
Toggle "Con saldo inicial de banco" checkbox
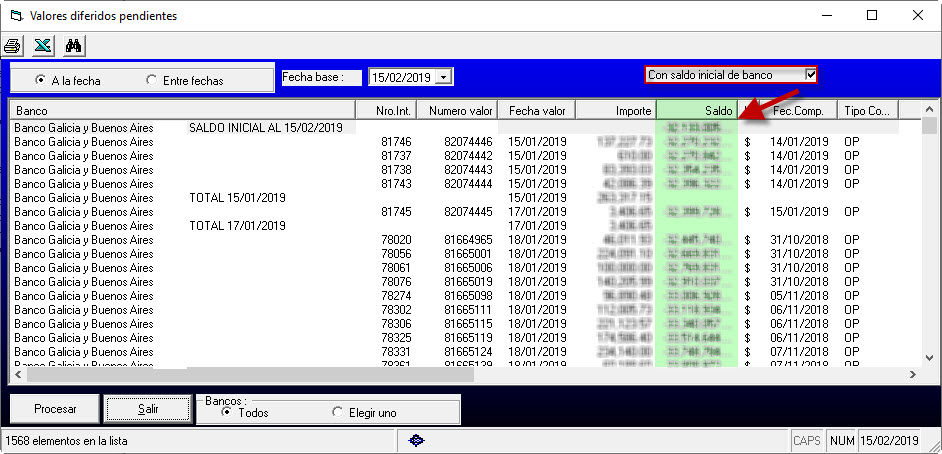pyautogui.click(x=811, y=75)
